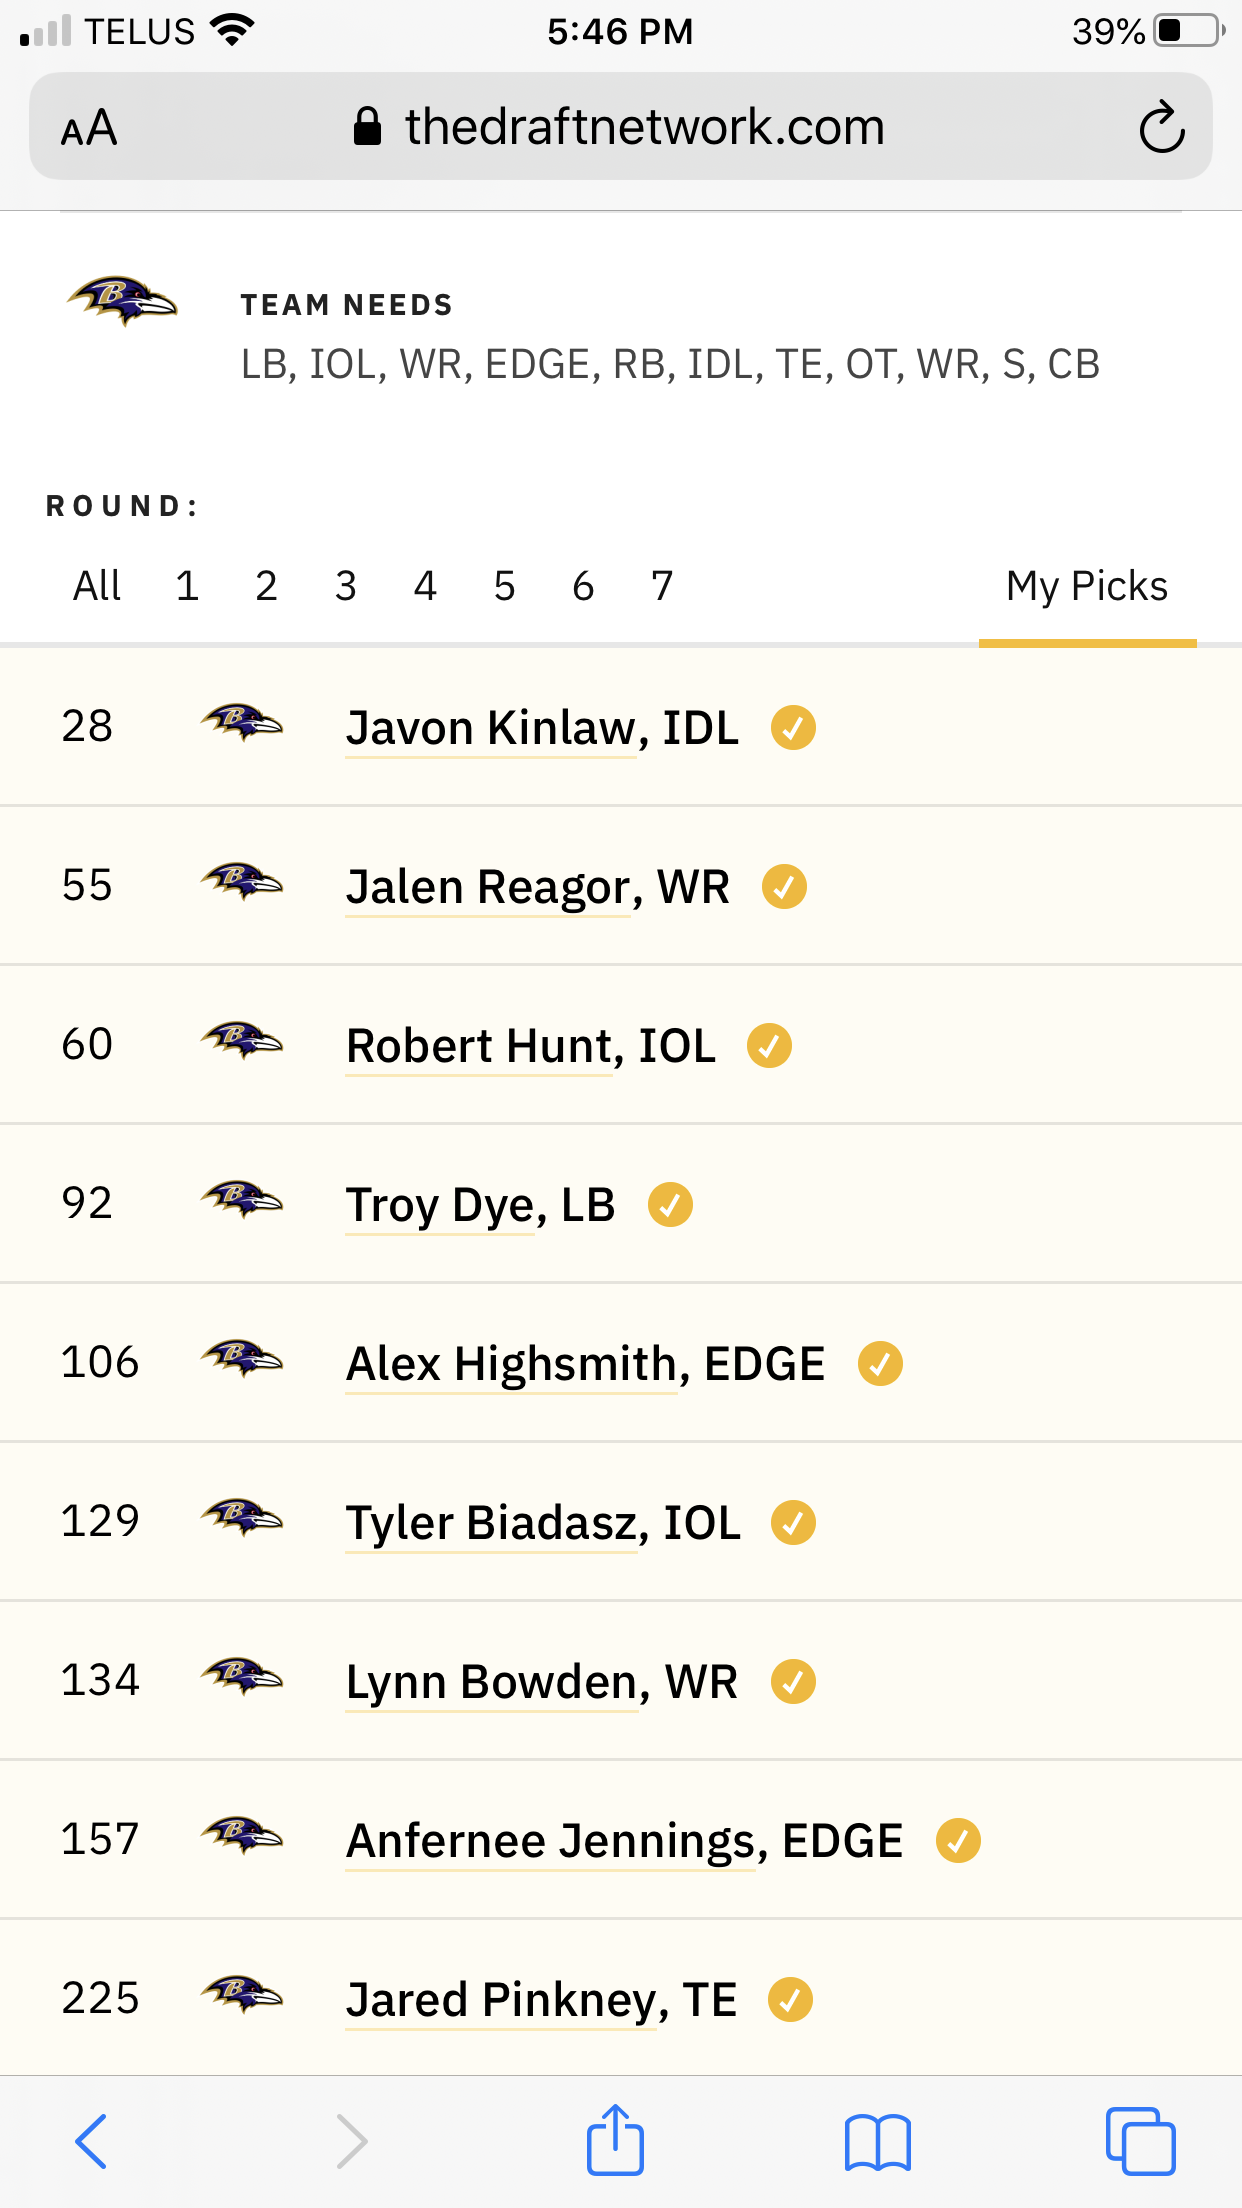1242x2208 pixels.
Task: Tap the Safari back arrow
Action: click(x=91, y=2141)
